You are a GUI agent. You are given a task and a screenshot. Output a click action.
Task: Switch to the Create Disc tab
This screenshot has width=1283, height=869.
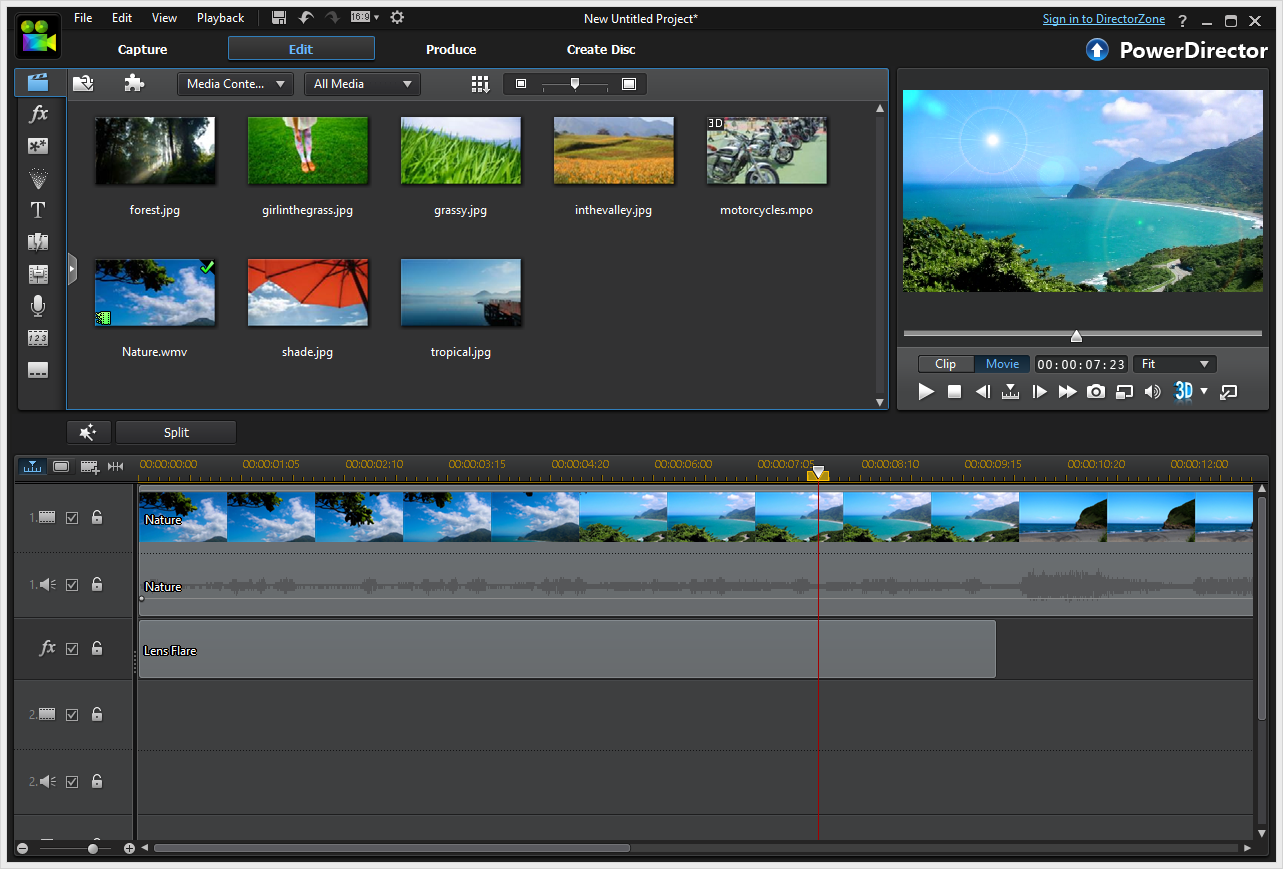tap(601, 49)
